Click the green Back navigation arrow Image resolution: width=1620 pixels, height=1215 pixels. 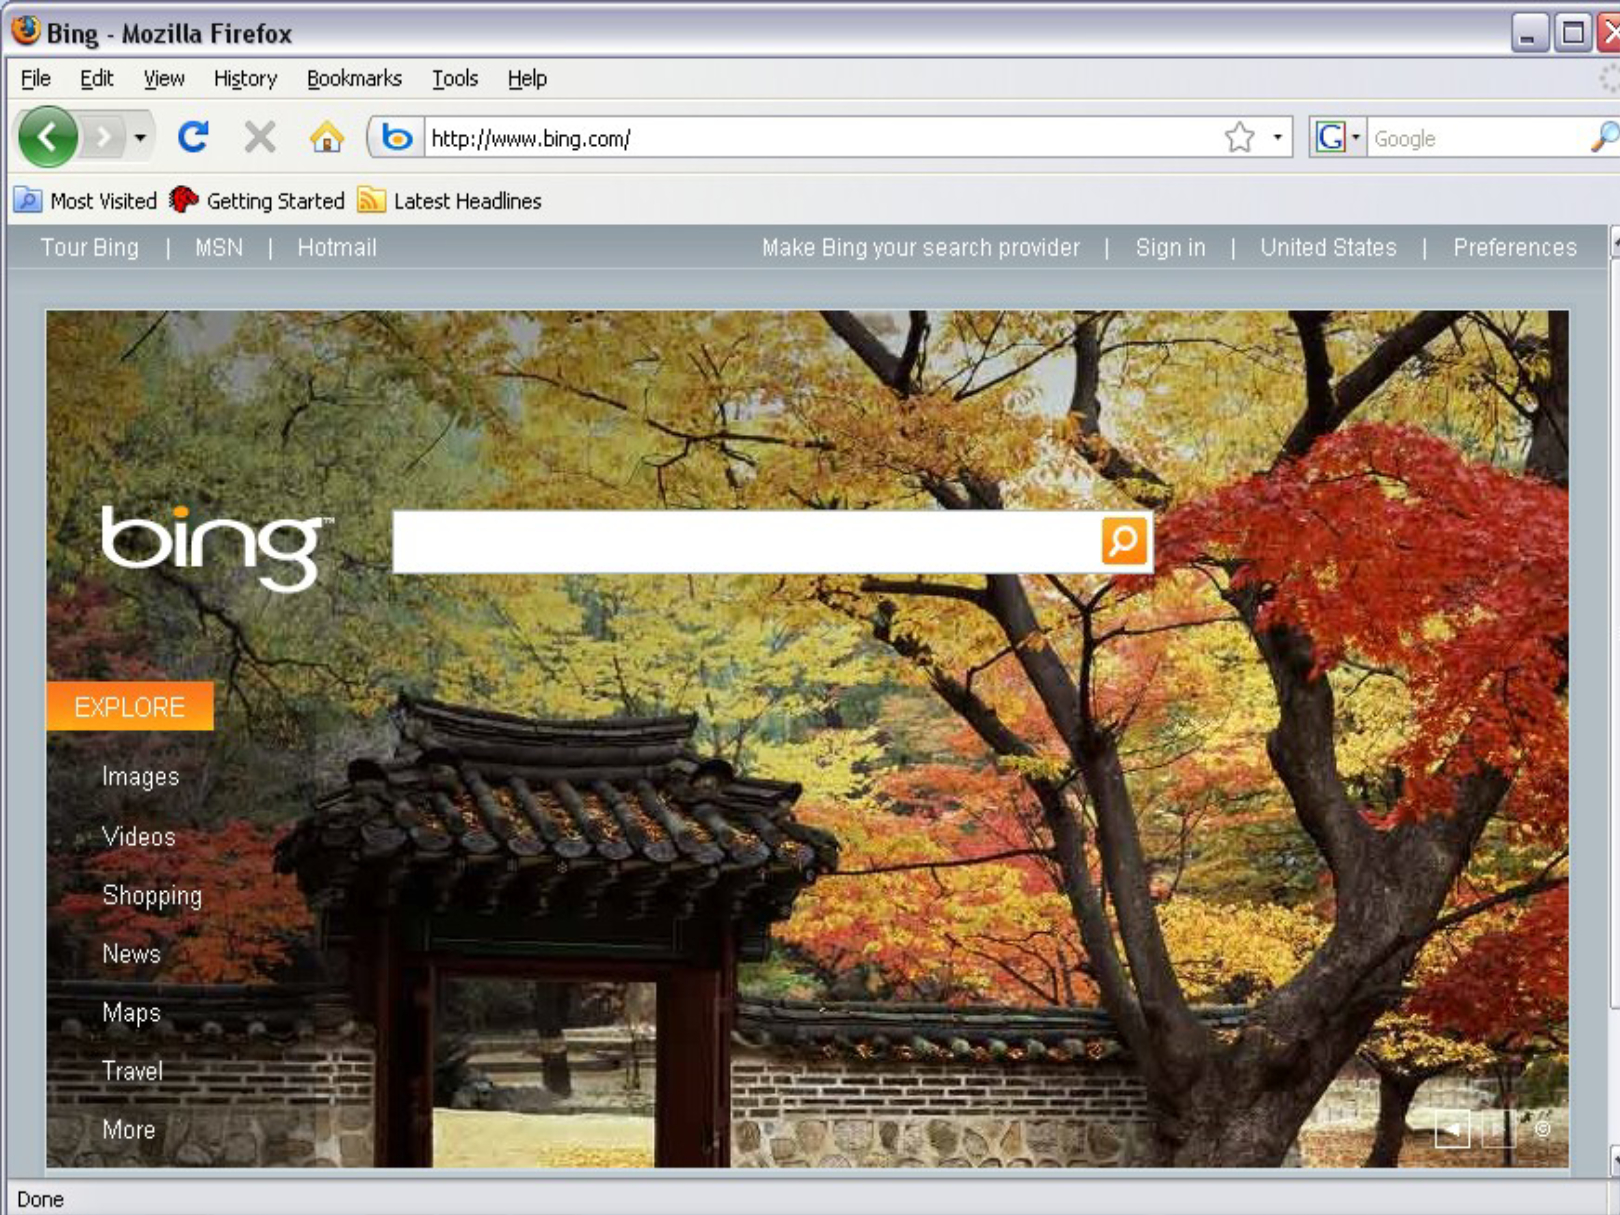(47, 137)
